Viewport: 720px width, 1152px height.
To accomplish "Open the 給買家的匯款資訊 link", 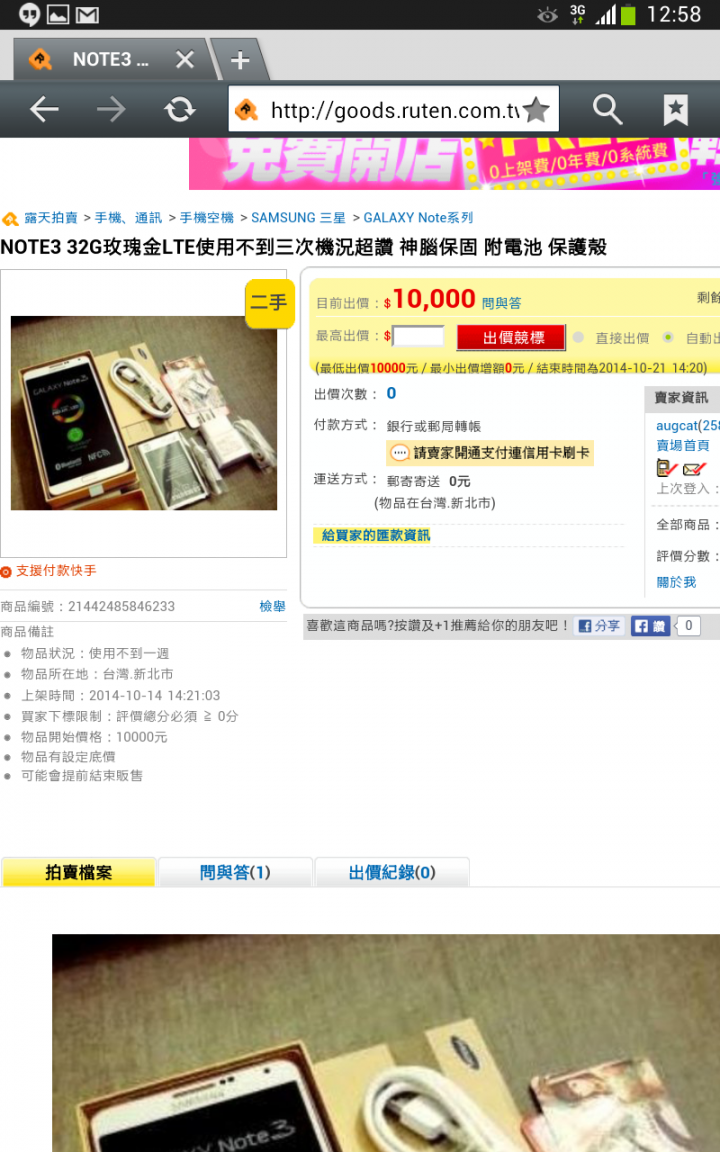I will click(x=375, y=535).
